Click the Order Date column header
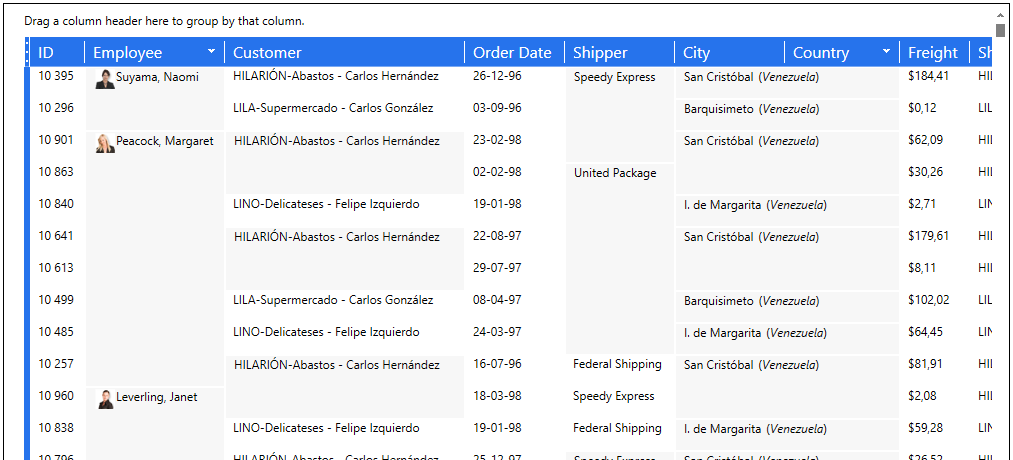This screenshot has height=460, width=1013. pos(512,53)
